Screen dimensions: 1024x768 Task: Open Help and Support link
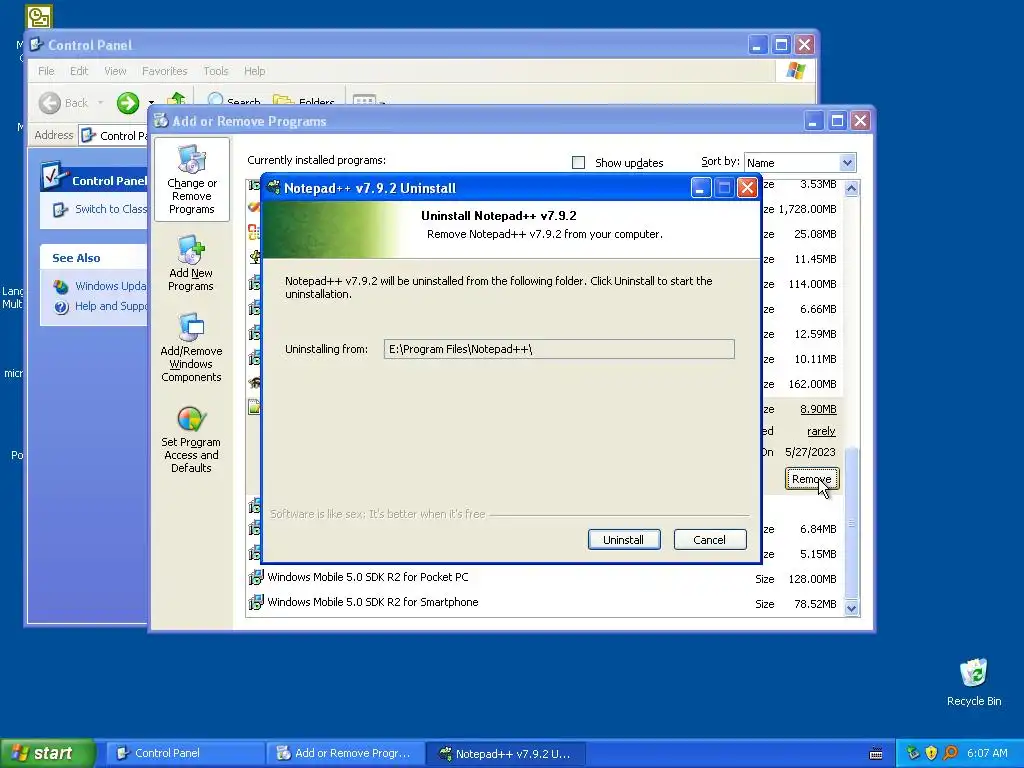(x=110, y=306)
